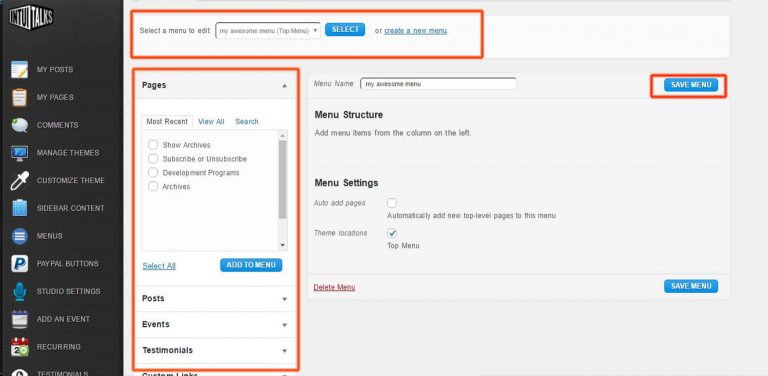Switch to the View All tab

coord(211,121)
